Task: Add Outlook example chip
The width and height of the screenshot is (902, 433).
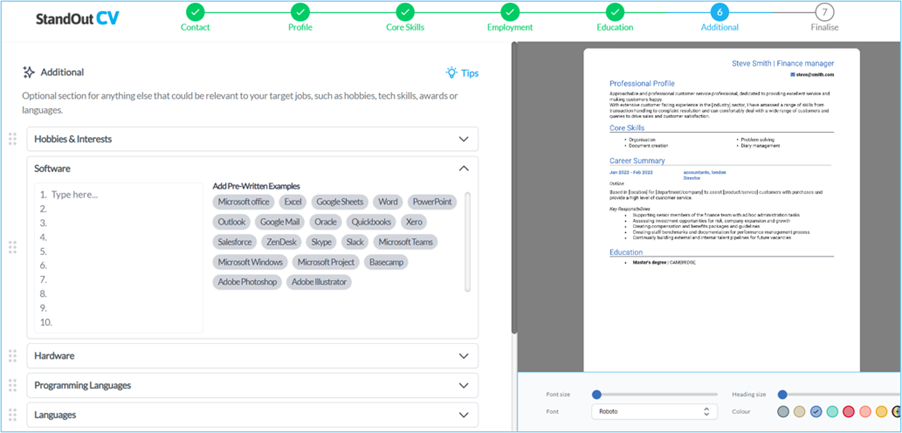Action: (232, 222)
